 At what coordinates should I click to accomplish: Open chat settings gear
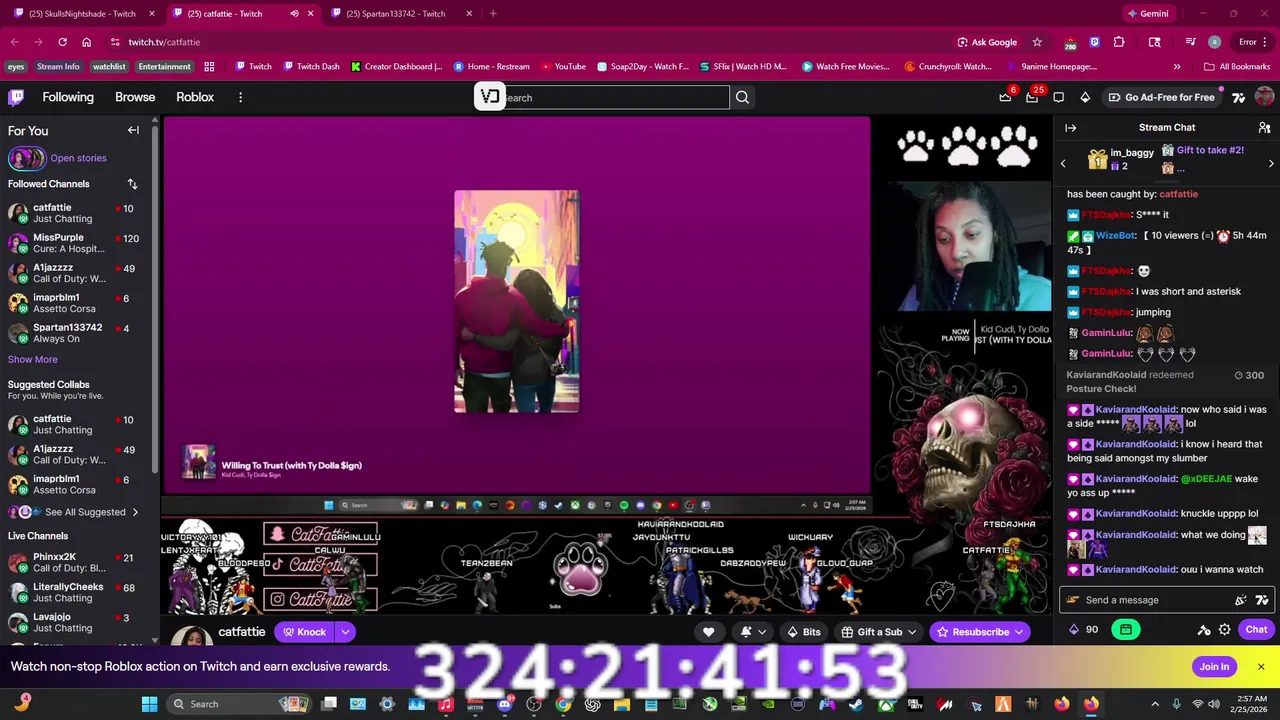(1224, 630)
